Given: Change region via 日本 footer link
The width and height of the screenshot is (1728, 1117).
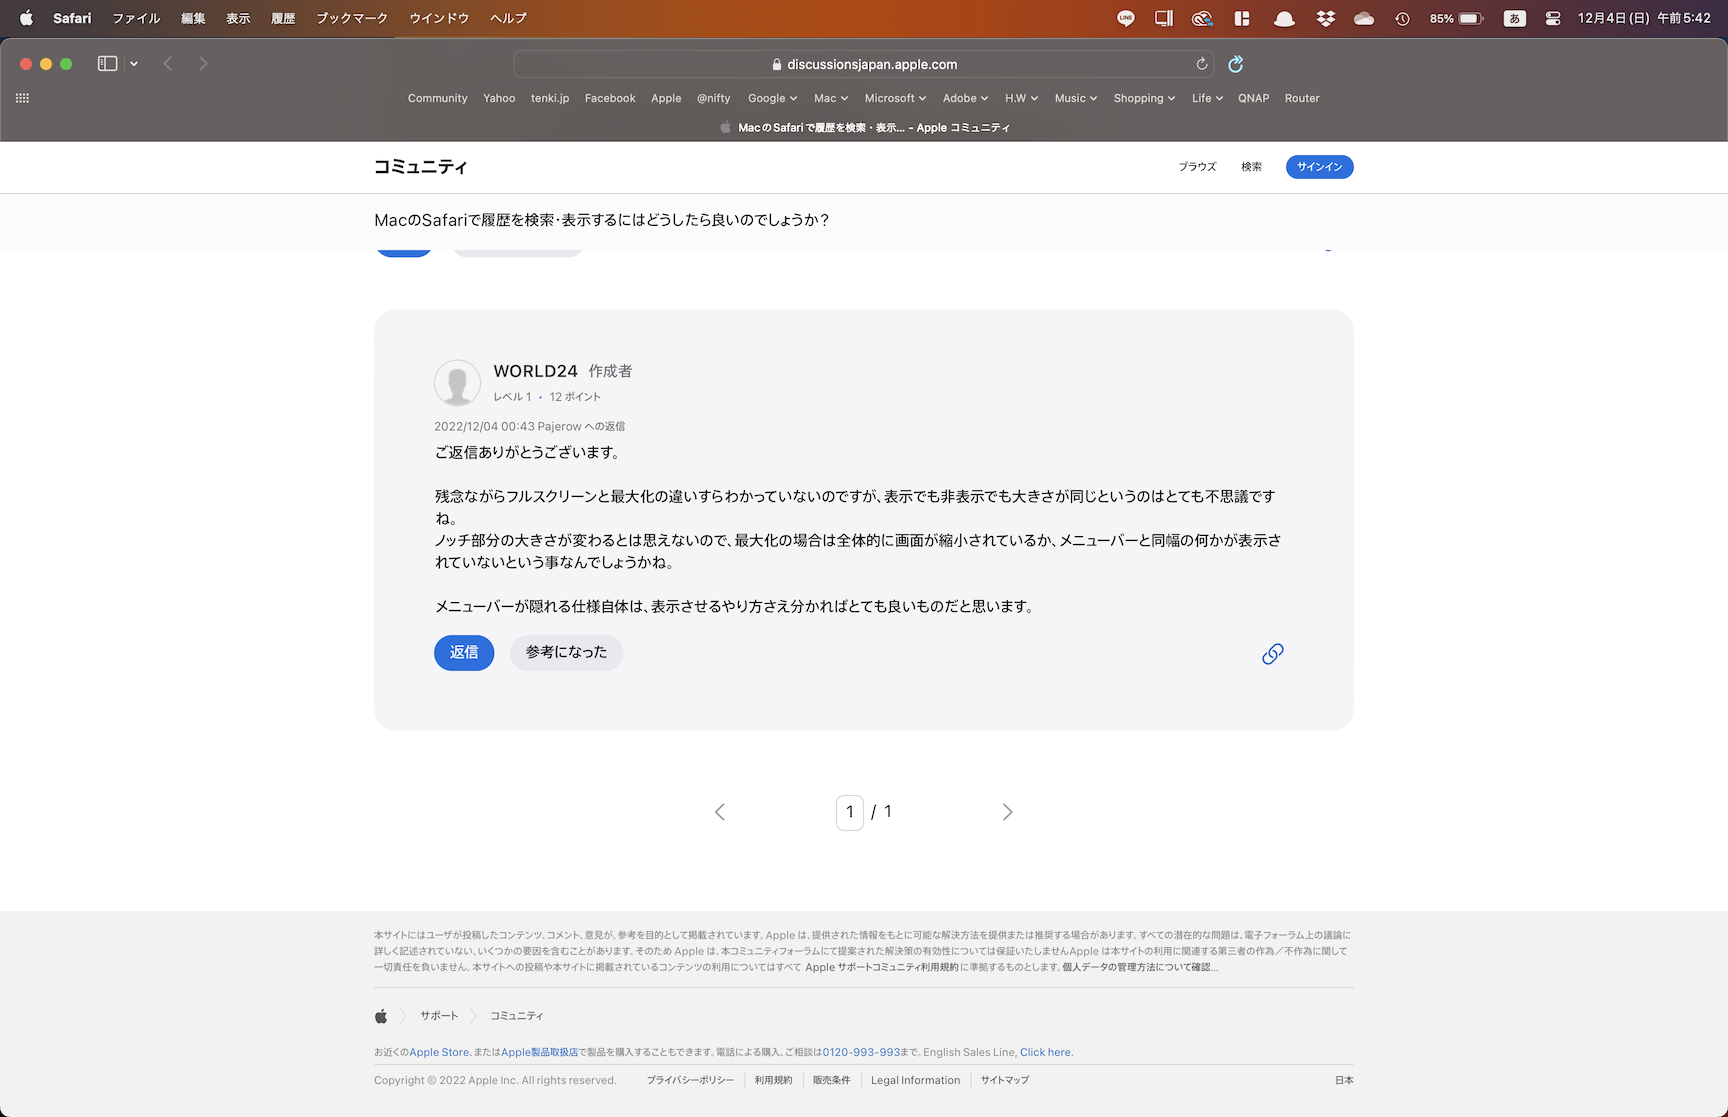Looking at the screenshot, I should [1344, 1080].
